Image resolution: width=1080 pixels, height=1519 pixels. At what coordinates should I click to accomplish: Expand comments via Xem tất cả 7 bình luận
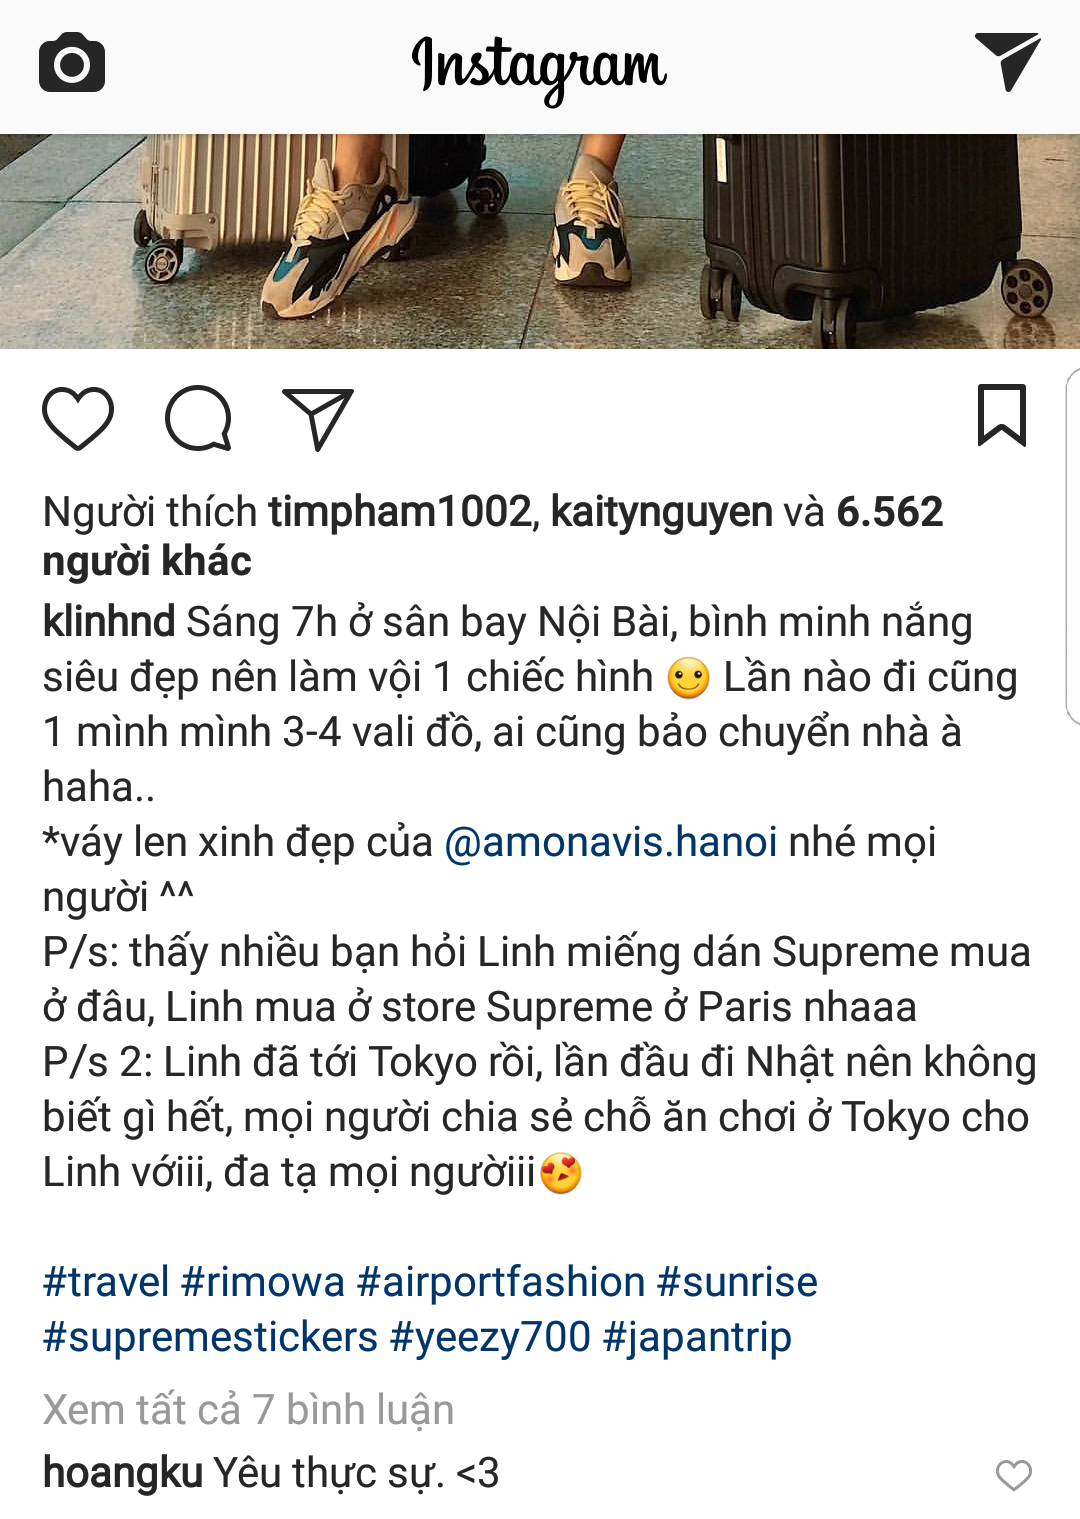pos(248,1410)
